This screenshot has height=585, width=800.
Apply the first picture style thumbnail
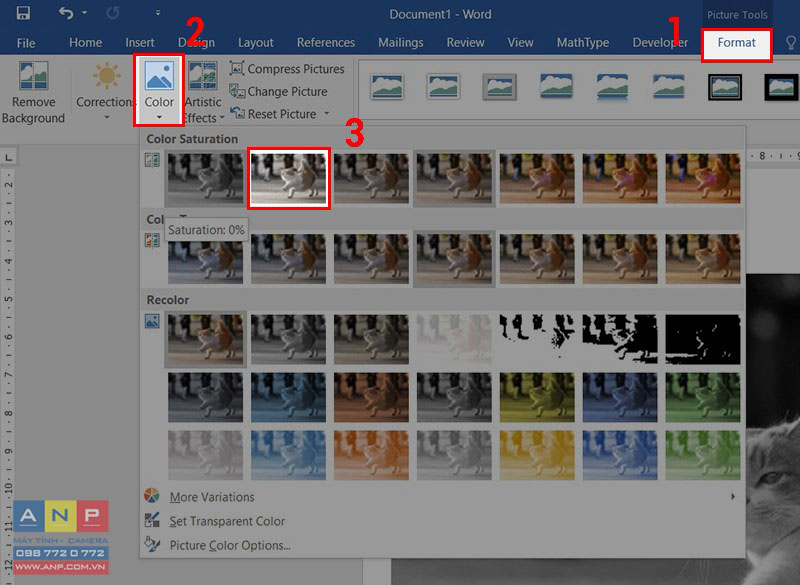[388, 87]
